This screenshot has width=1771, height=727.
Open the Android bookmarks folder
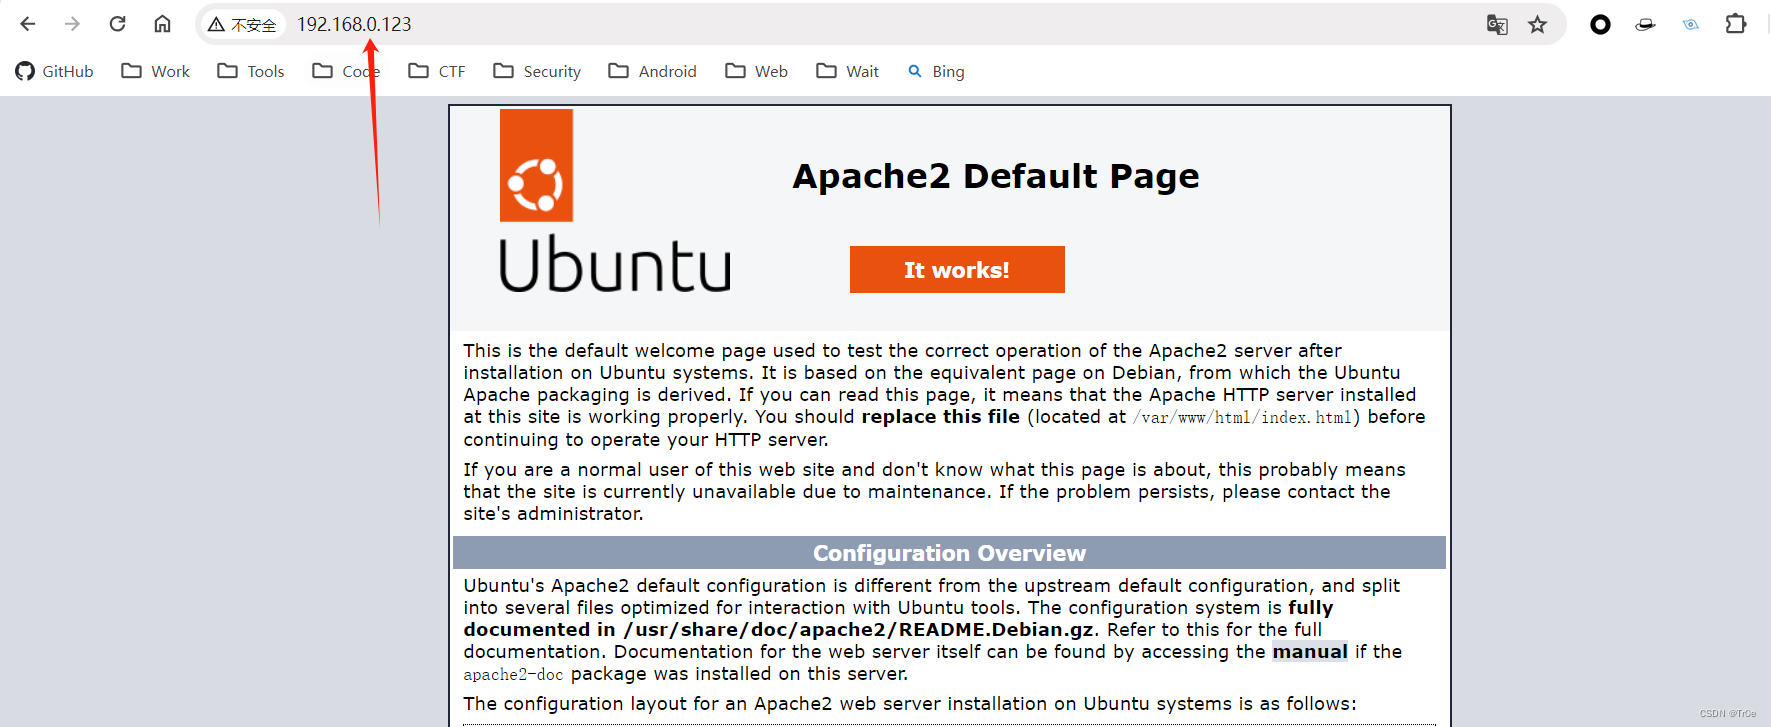652,71
